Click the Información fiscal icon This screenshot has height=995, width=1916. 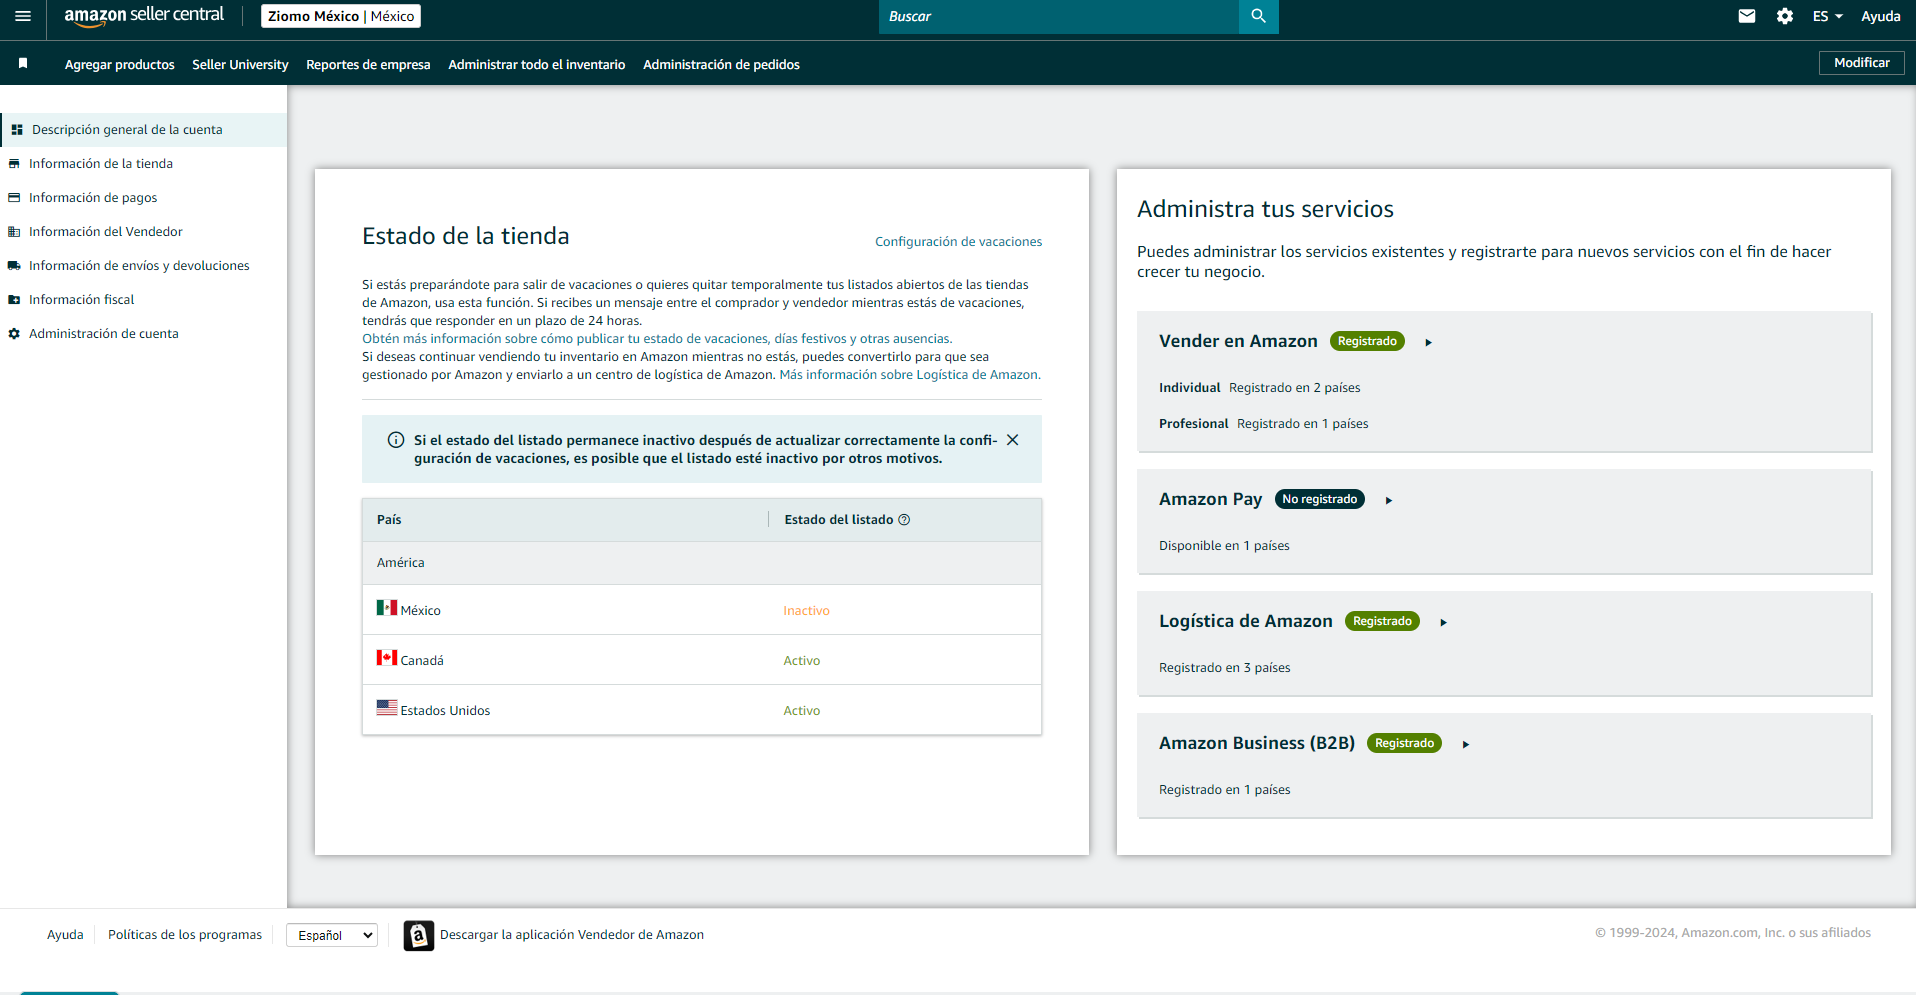[14, 300]
